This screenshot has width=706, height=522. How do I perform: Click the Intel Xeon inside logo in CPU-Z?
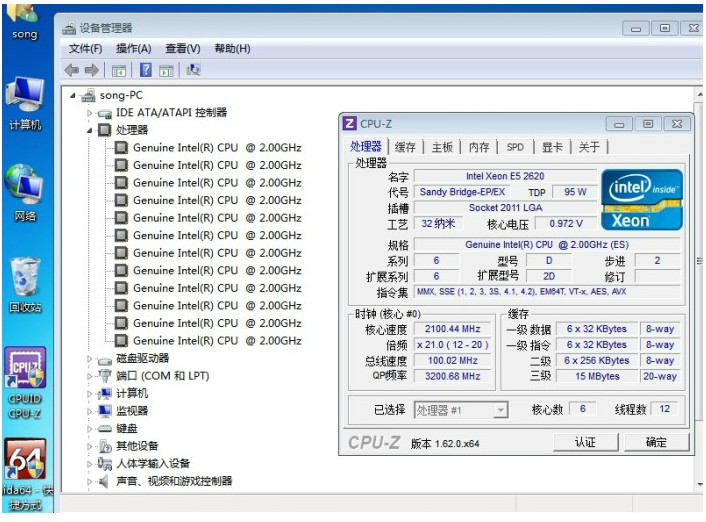click(642, 200)
